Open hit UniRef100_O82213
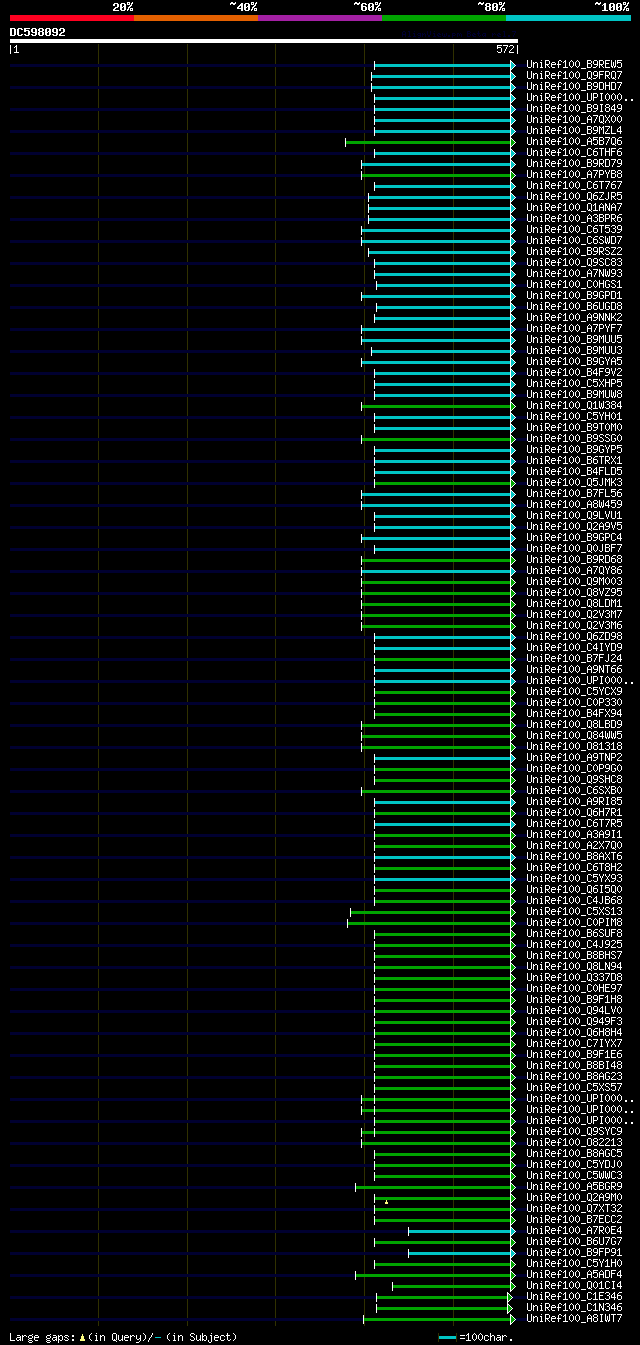 click(x=574, y=1142)
